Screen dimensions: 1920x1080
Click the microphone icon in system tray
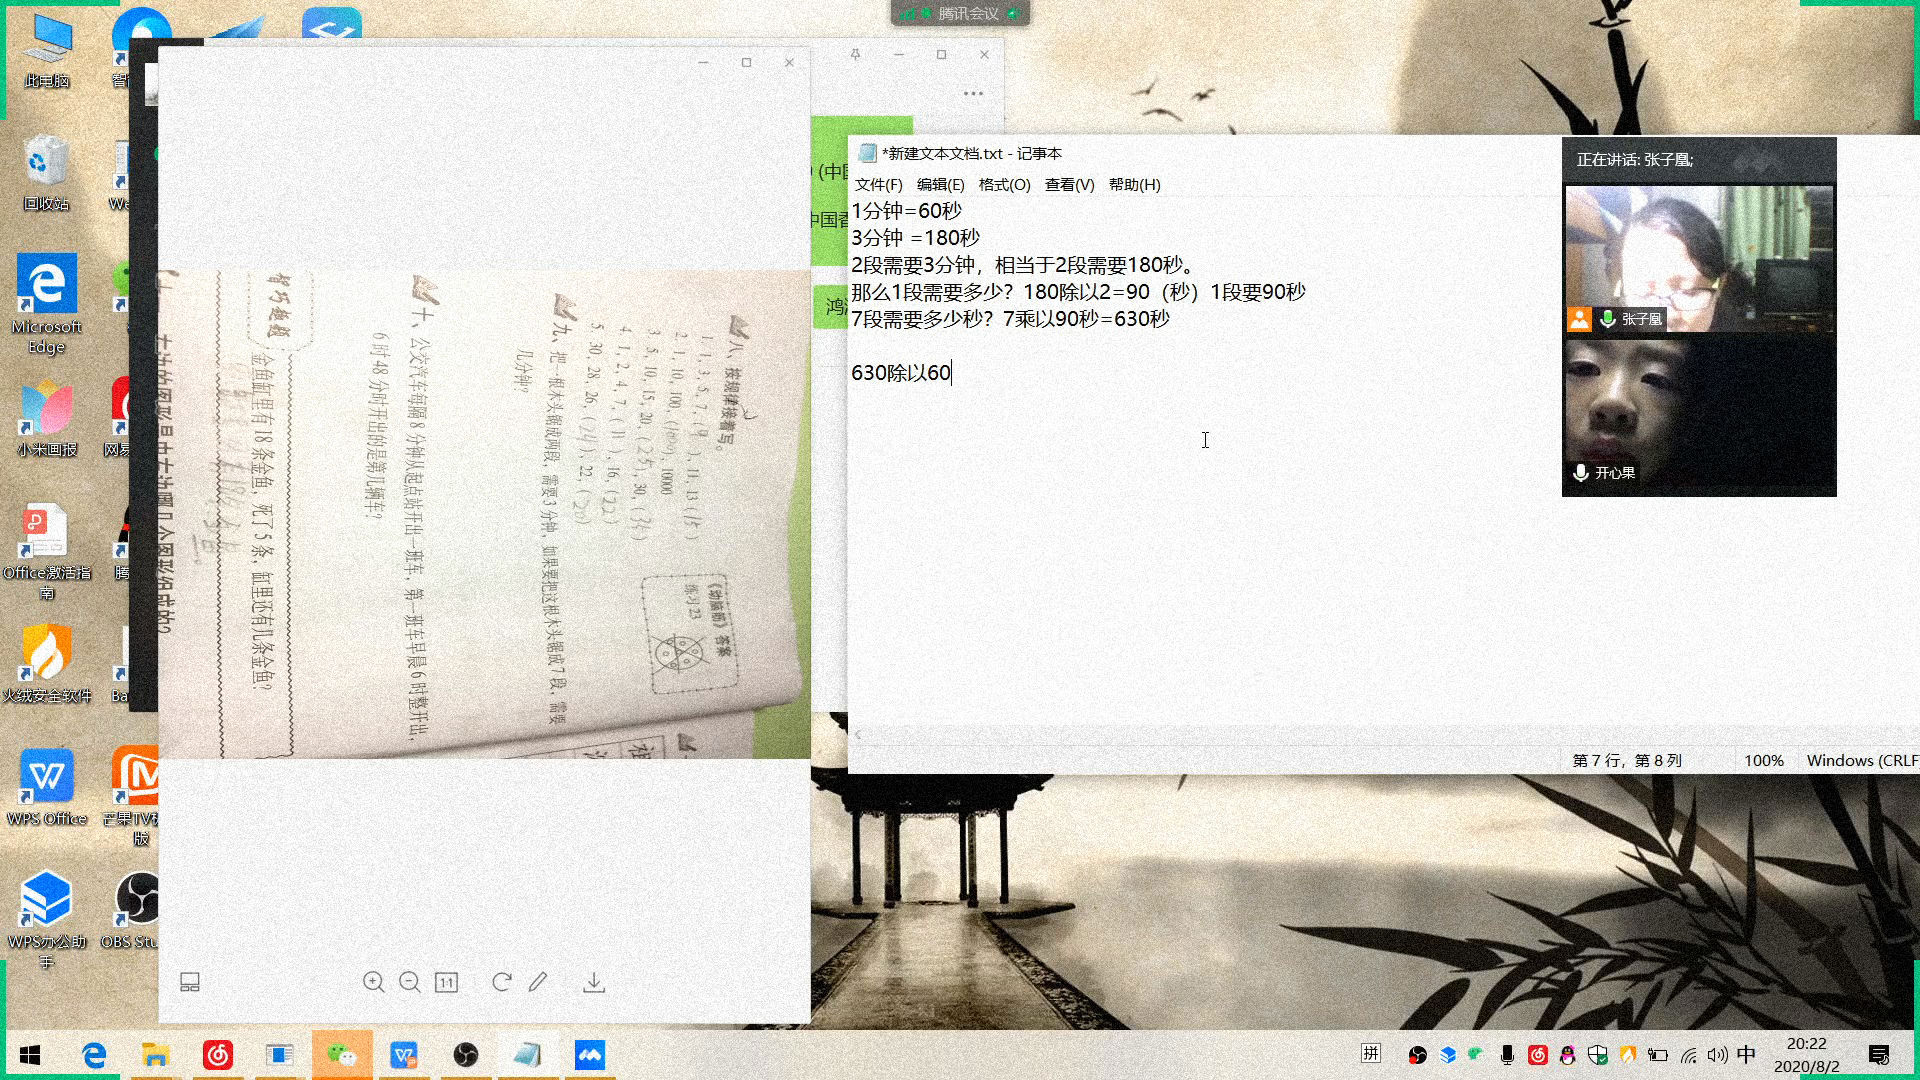click(1507, 1055)
